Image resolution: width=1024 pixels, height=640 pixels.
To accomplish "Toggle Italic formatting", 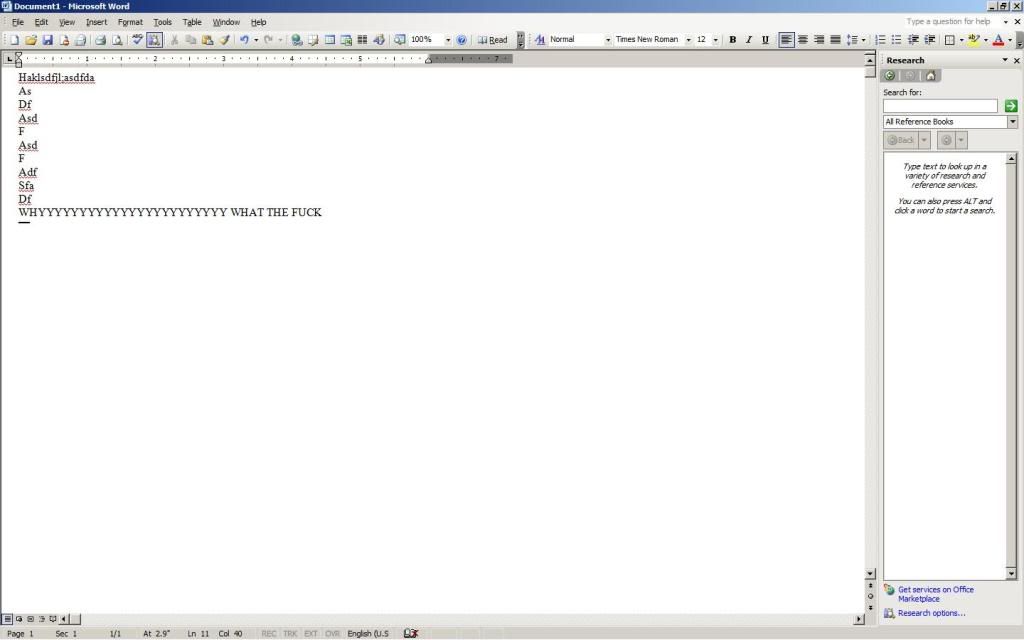I will [748, 40].
